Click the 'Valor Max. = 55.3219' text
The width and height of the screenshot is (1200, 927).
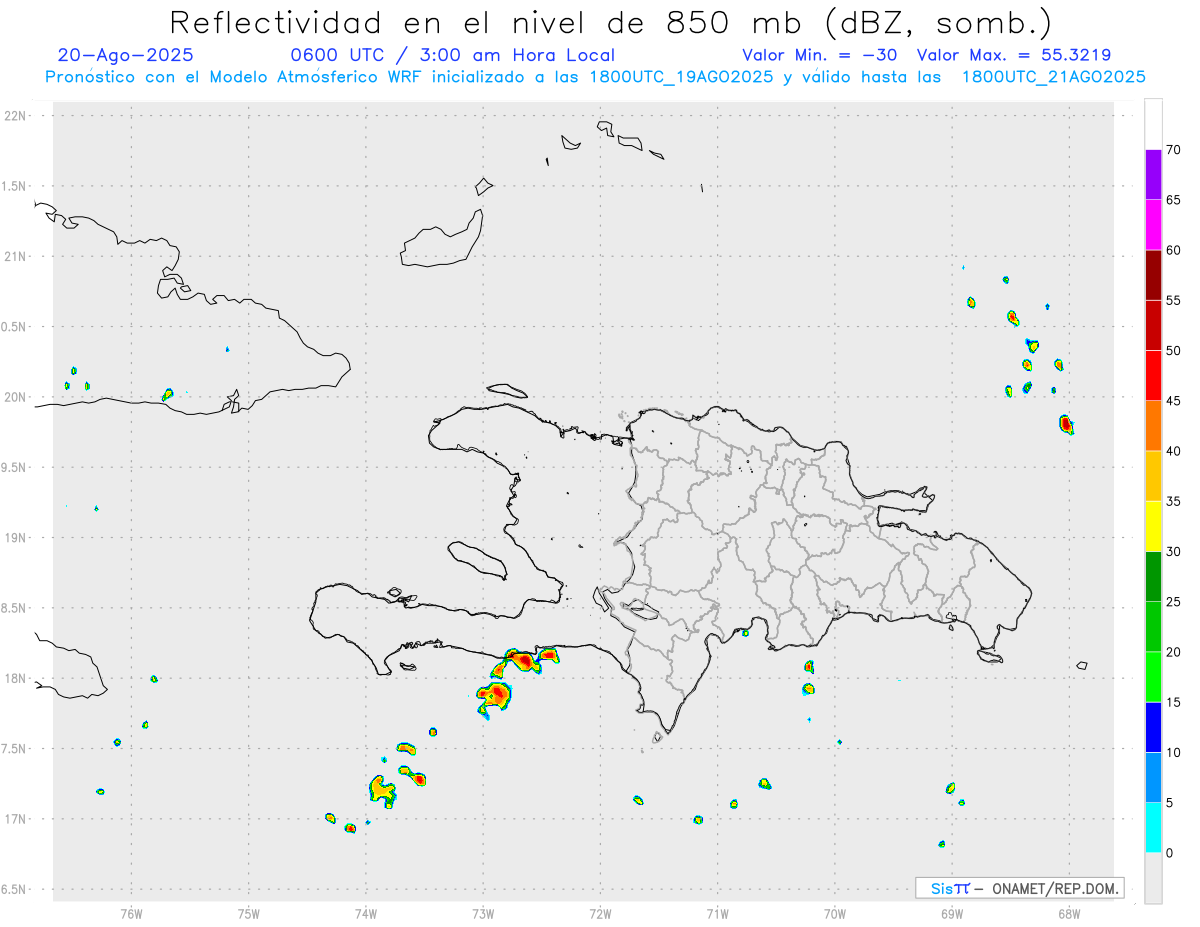tap(1014, 55)
